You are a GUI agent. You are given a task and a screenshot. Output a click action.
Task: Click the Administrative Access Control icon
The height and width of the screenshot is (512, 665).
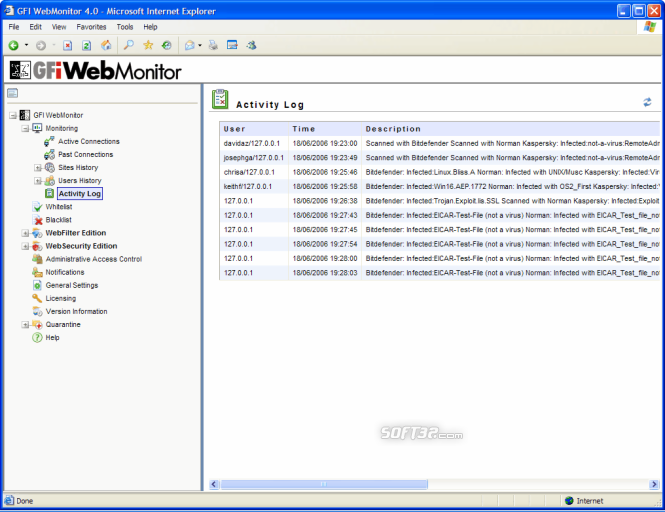click(37, 259)
